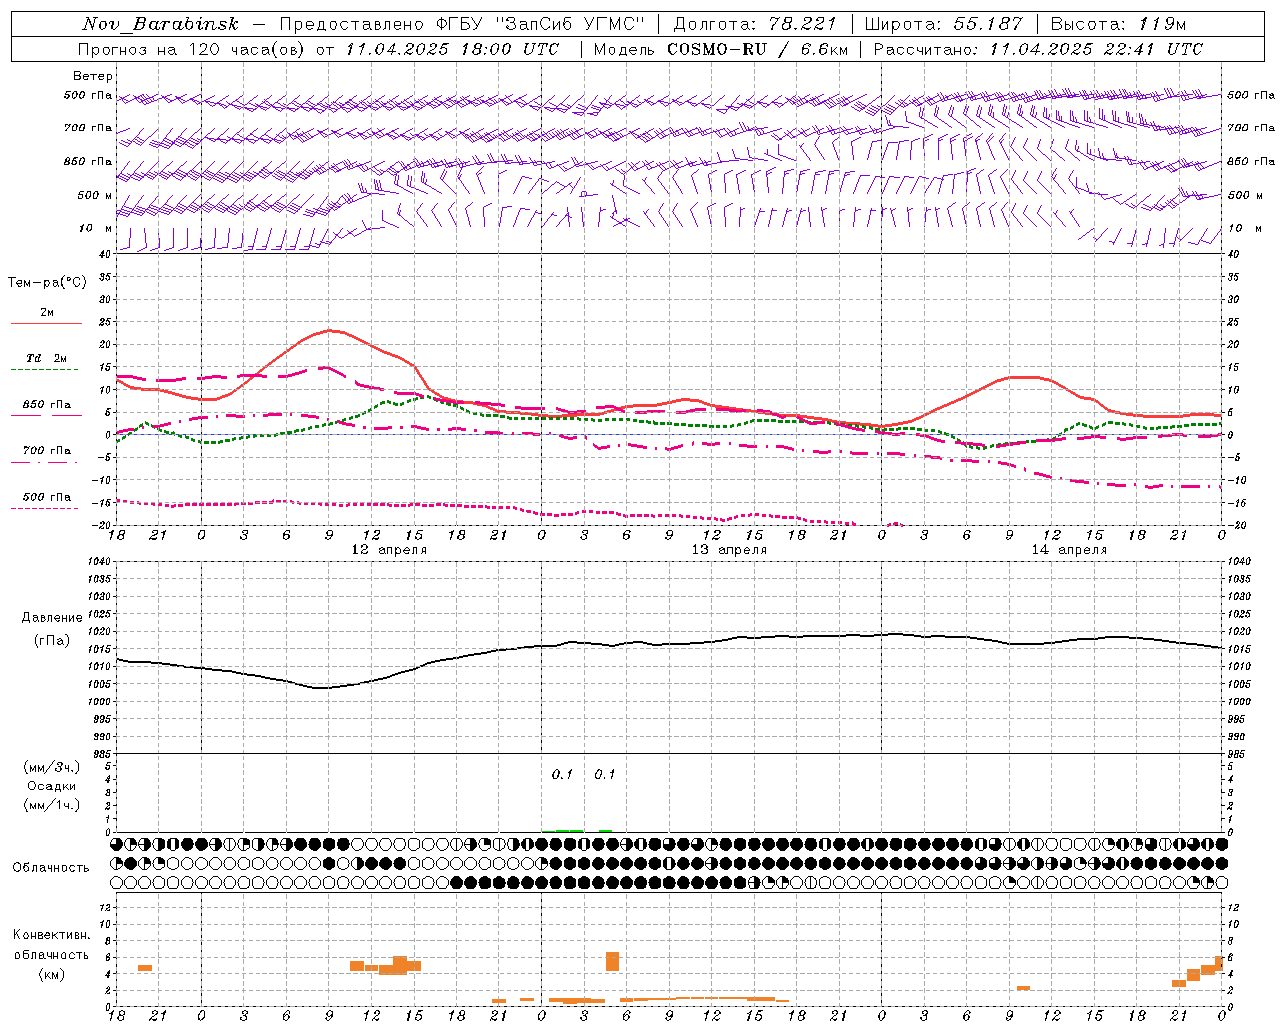1280x1024 pixels.
Task: Click the small orange bar near 10h April 14
Action: [1023, 988]
